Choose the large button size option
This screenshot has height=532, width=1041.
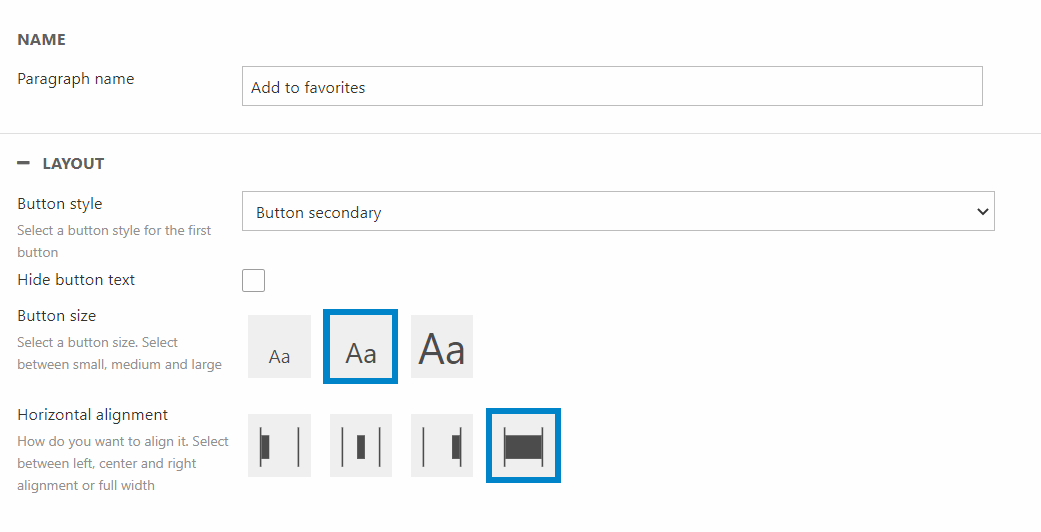click(x=442, y=347)
